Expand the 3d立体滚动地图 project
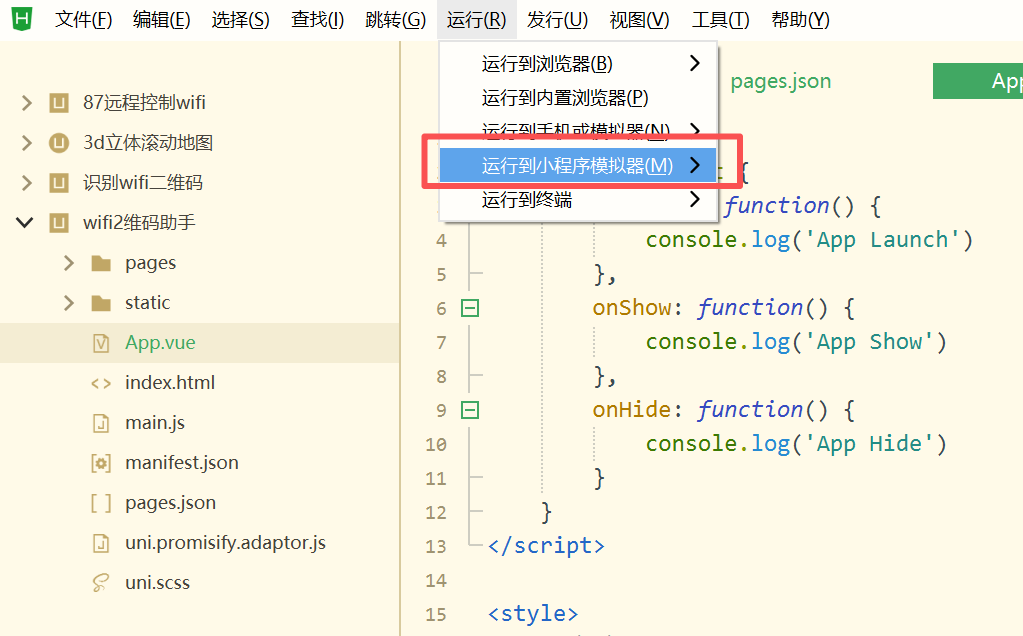This screenshot has width=1023, height=636. point(26,143)
